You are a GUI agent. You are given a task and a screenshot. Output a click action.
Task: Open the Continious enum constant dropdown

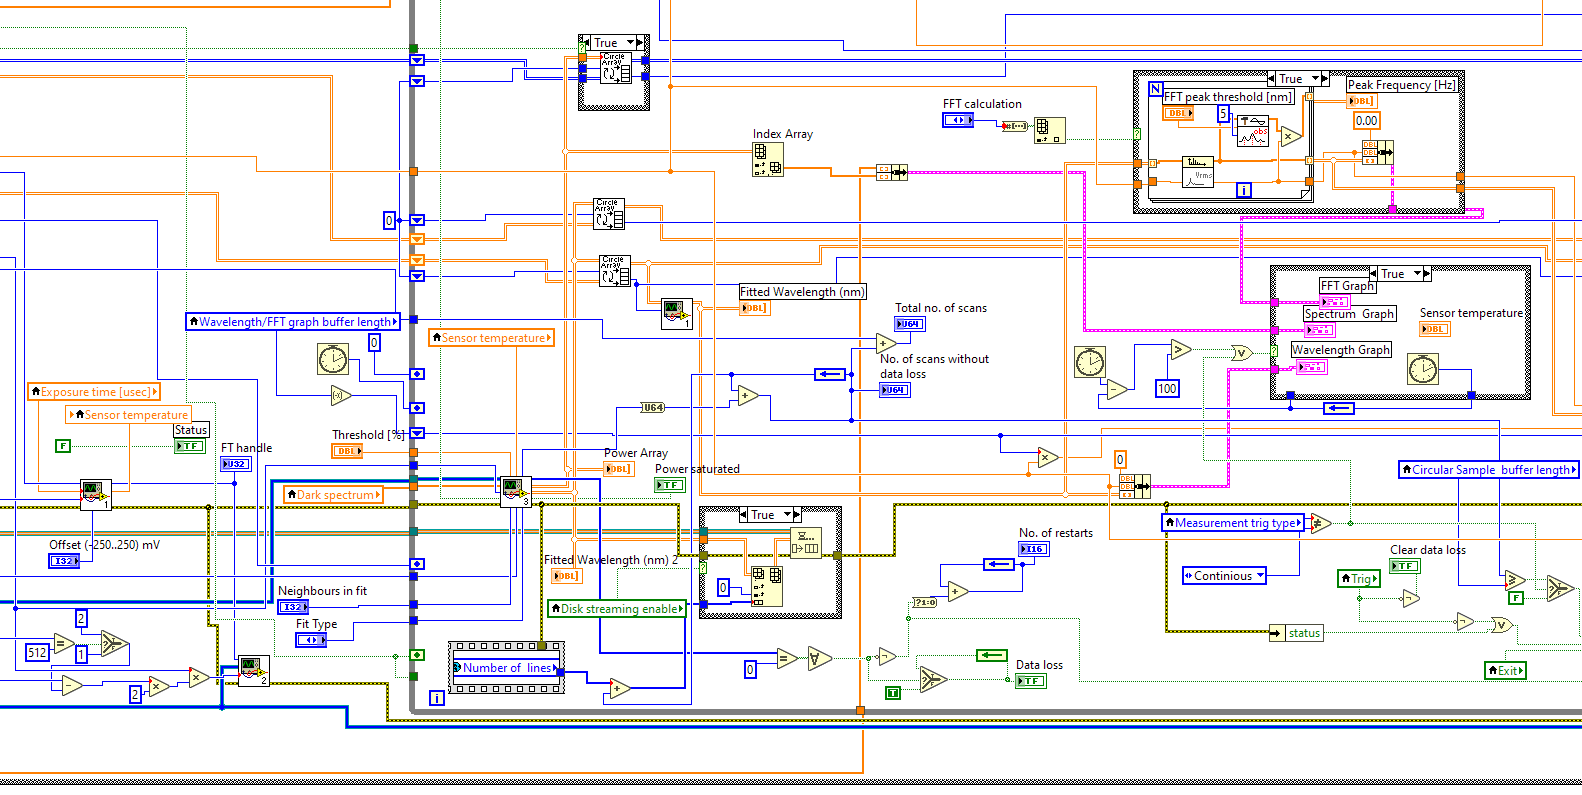(1224, 576)
